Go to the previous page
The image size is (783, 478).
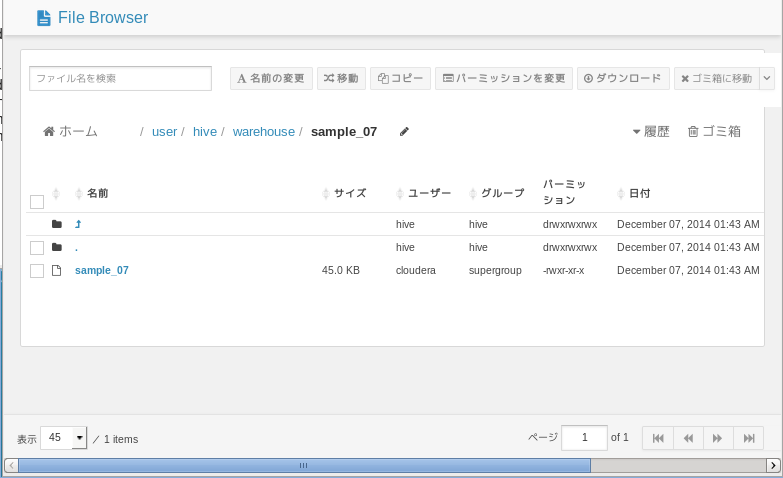pos(688,438)
